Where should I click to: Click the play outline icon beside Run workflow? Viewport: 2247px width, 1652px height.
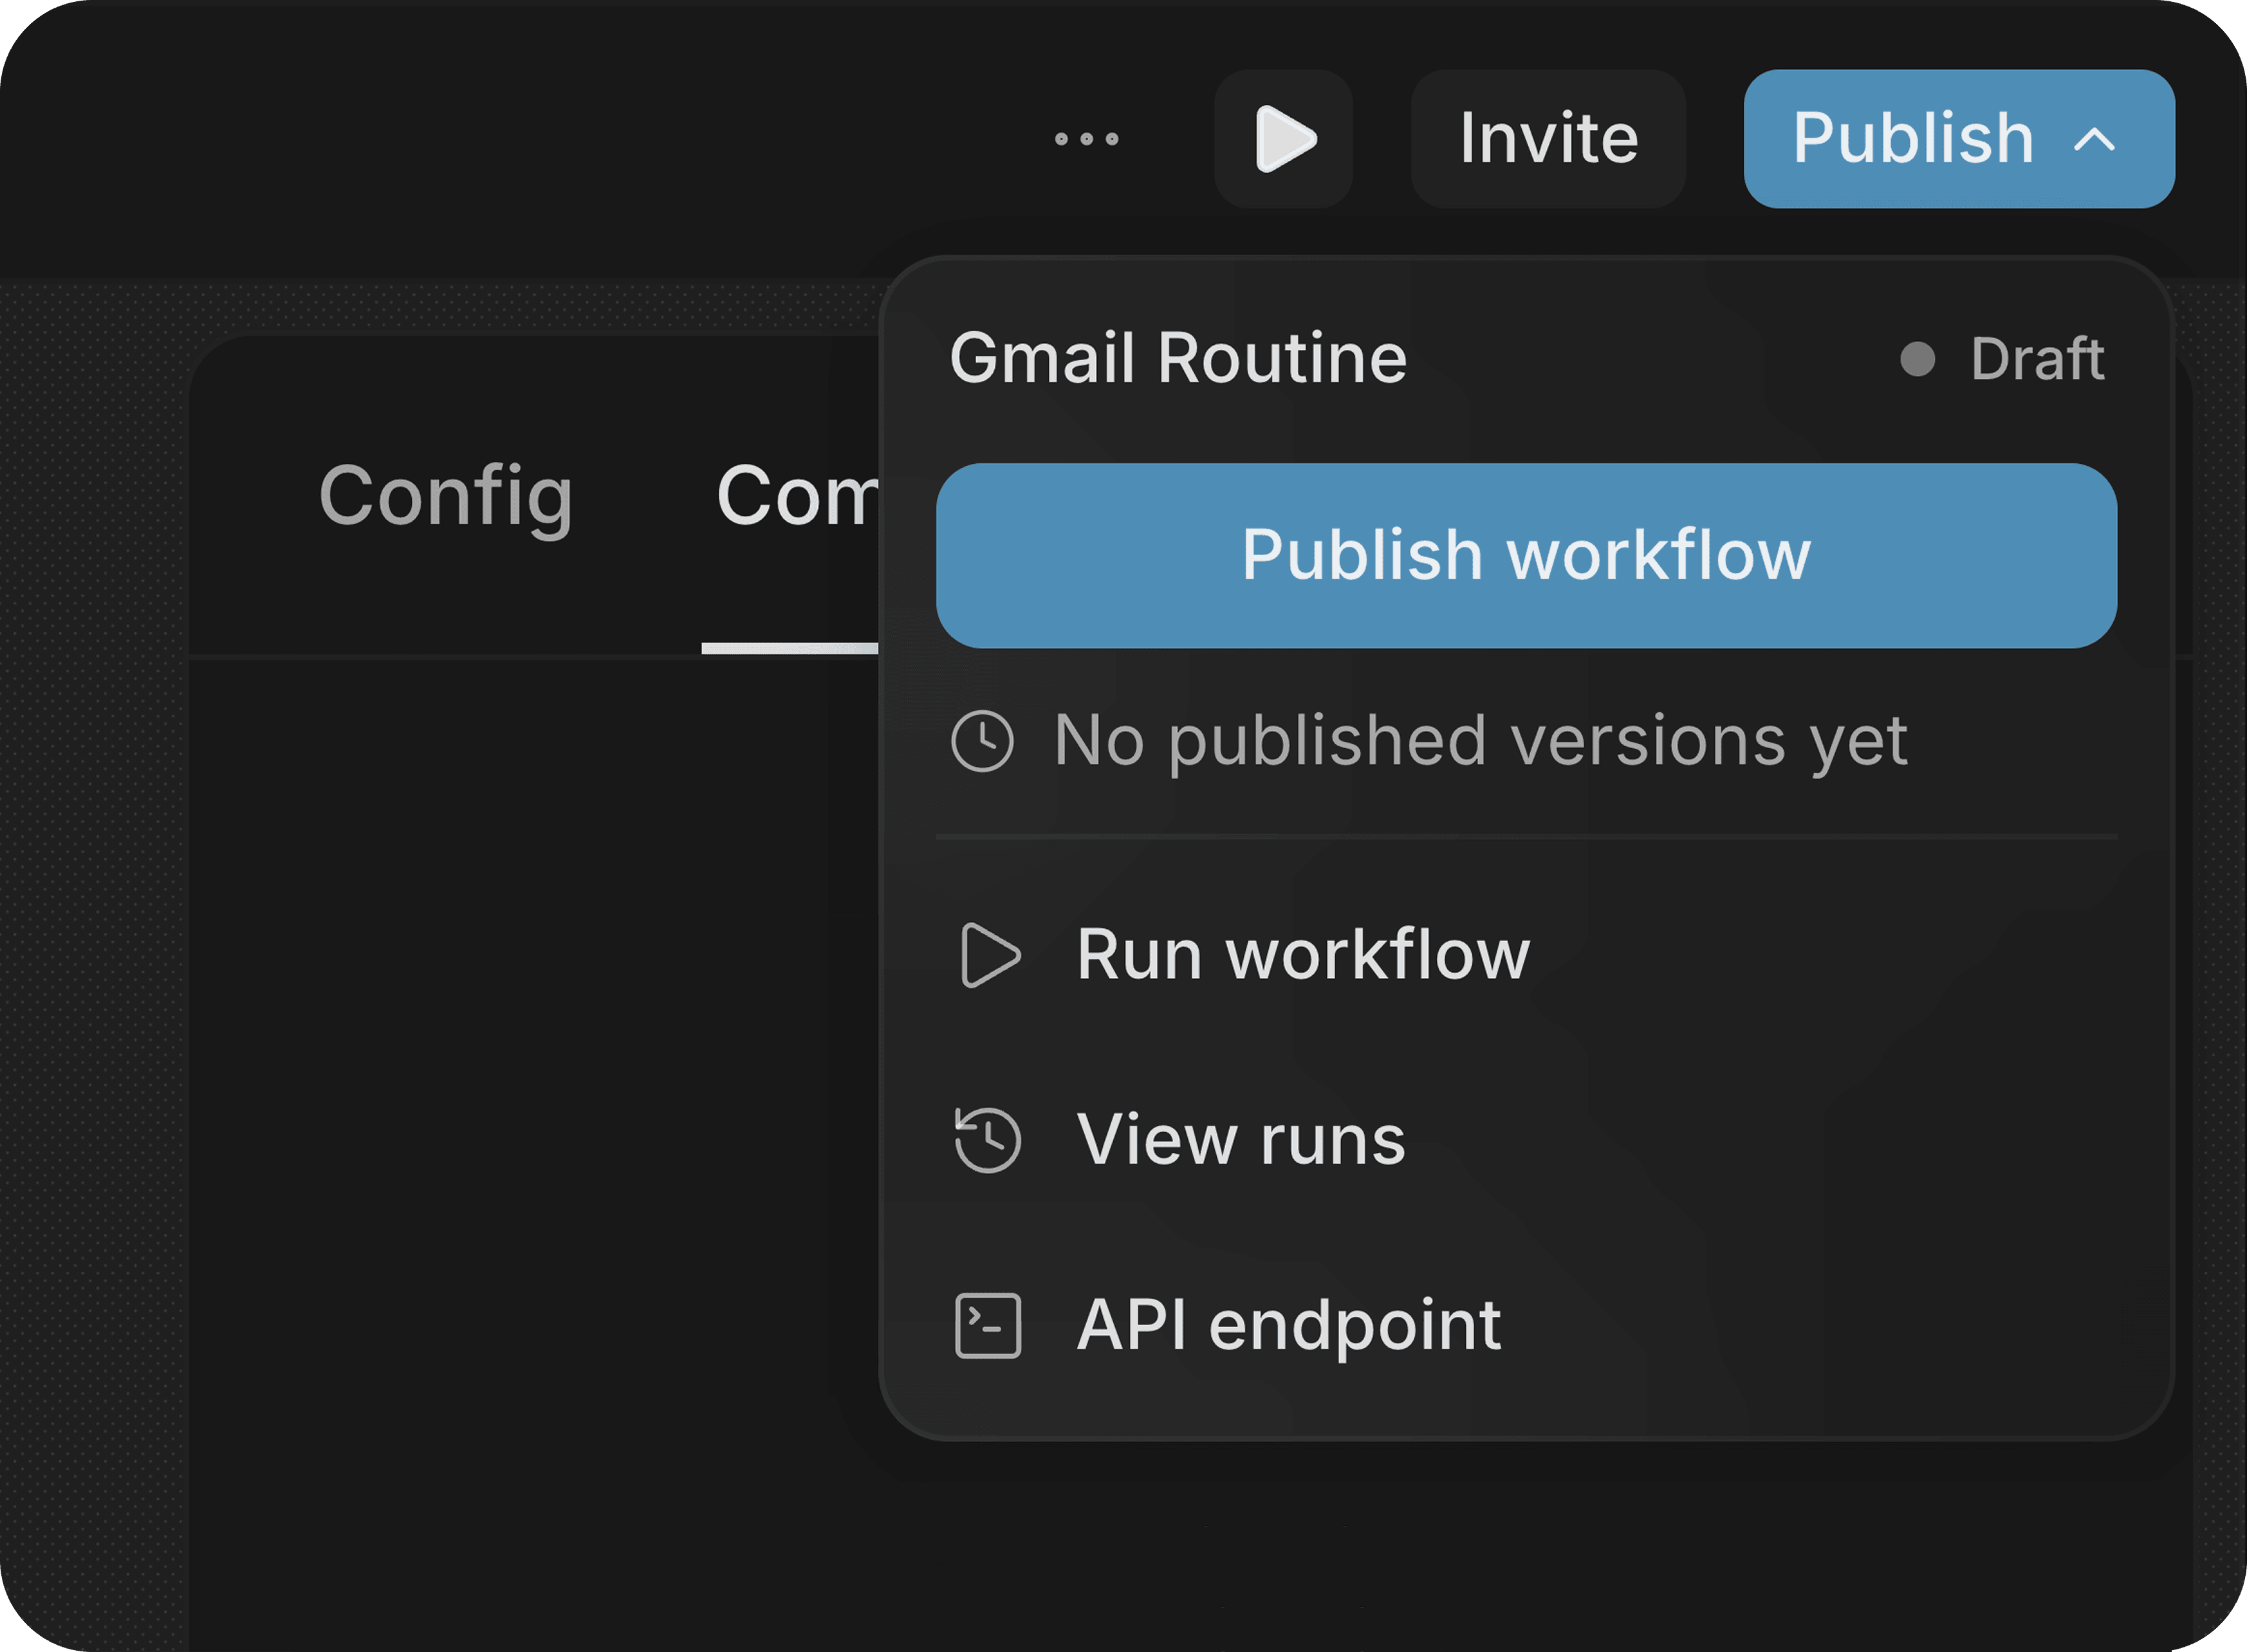tap(990, 955)
